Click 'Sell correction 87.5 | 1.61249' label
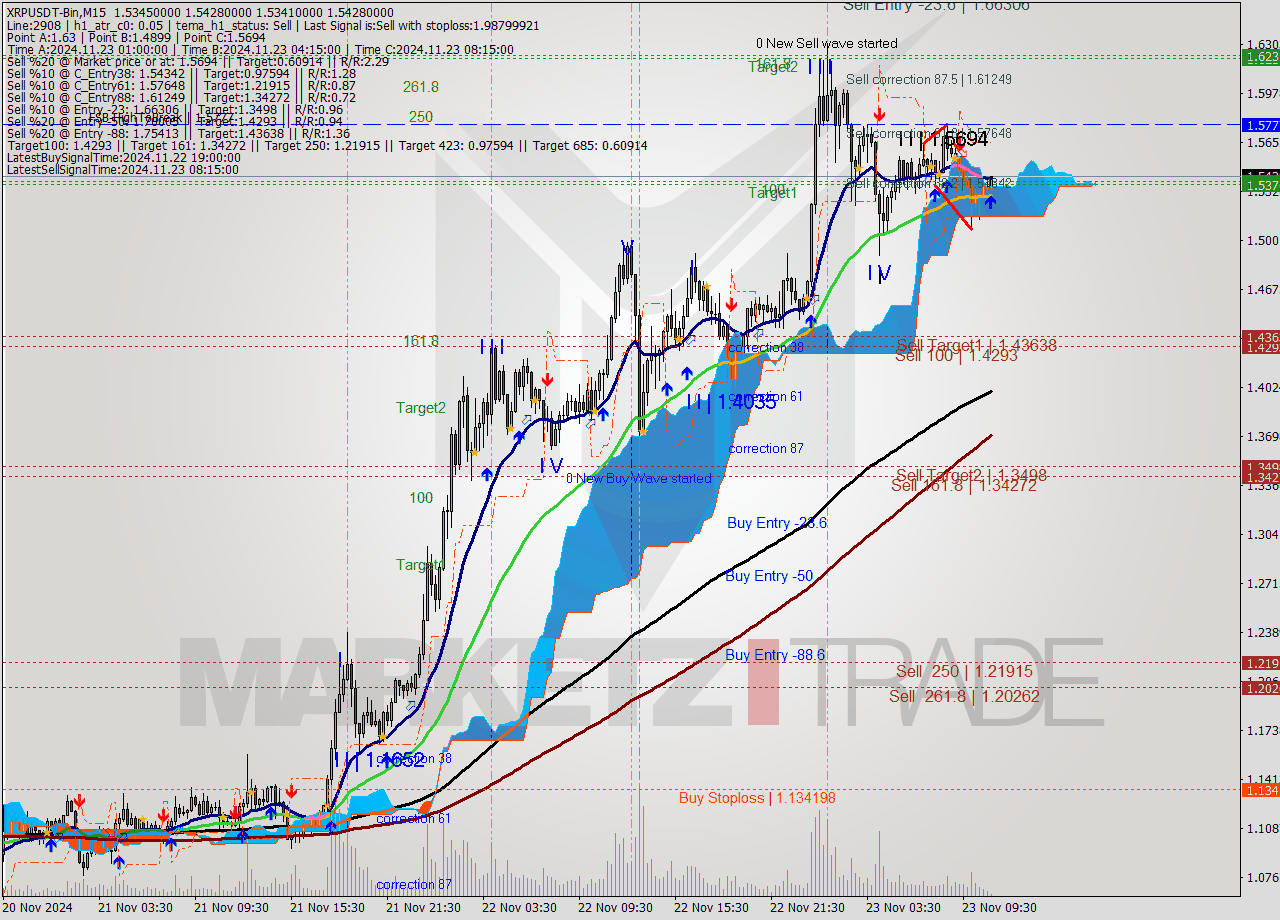This screenshot has width=1280, height=920. tap(929, 79)
